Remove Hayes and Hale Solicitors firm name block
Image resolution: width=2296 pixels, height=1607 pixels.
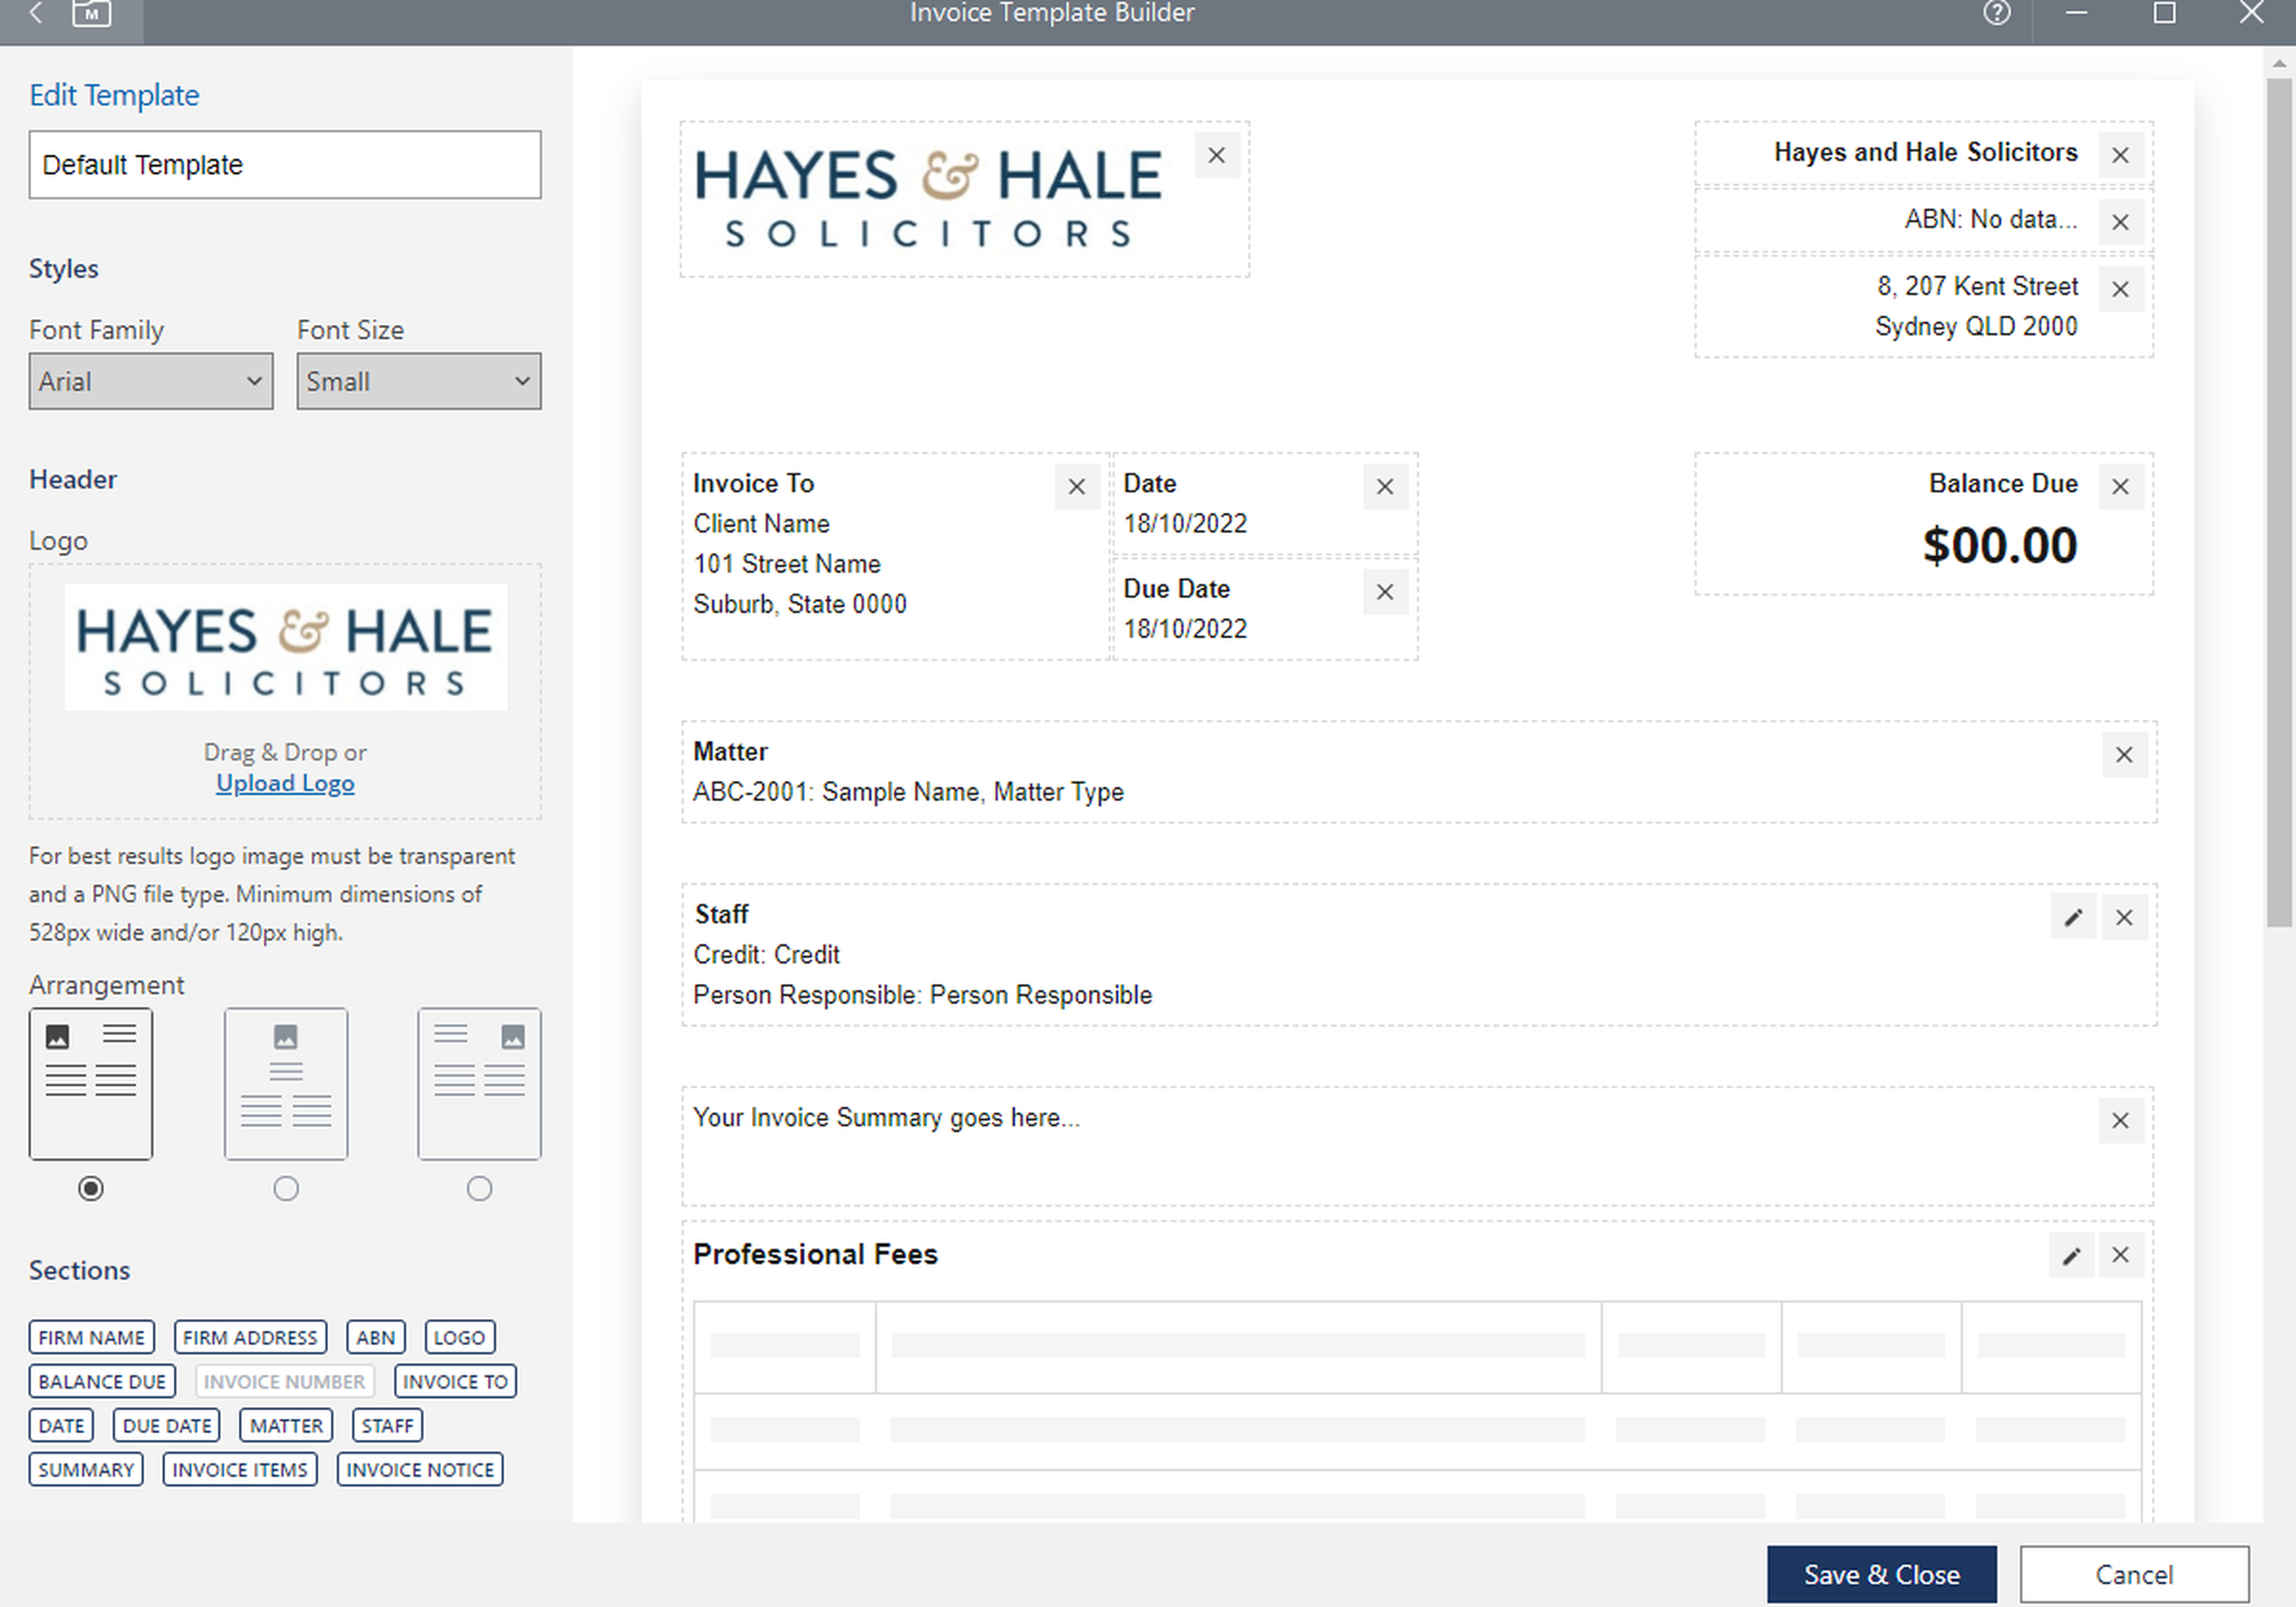(2120, 156)
